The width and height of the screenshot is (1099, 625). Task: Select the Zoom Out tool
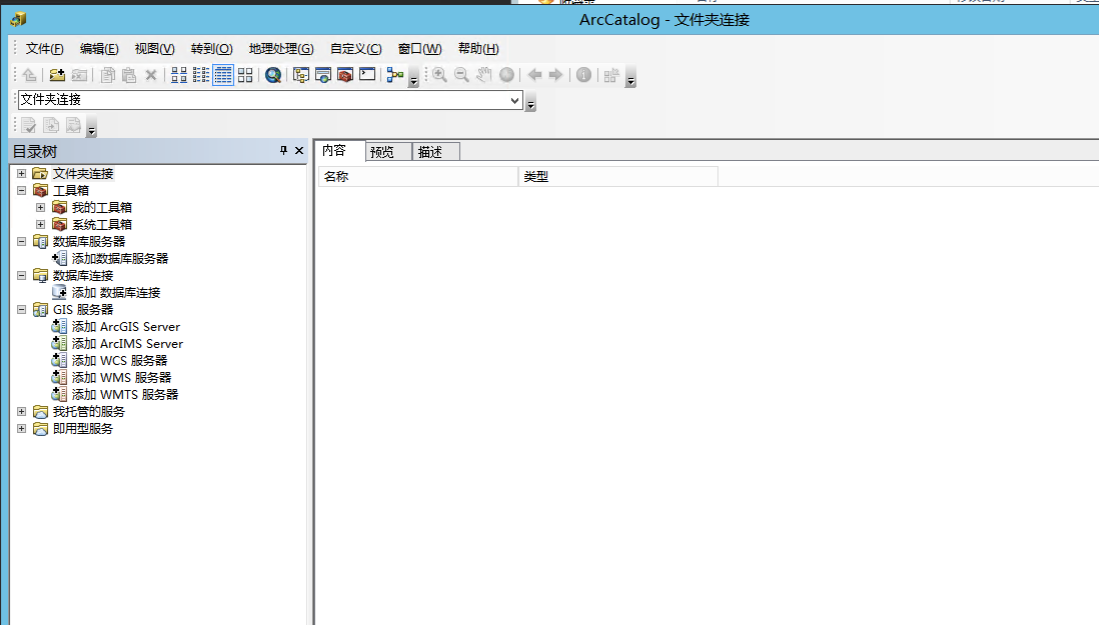coord(461,75)
